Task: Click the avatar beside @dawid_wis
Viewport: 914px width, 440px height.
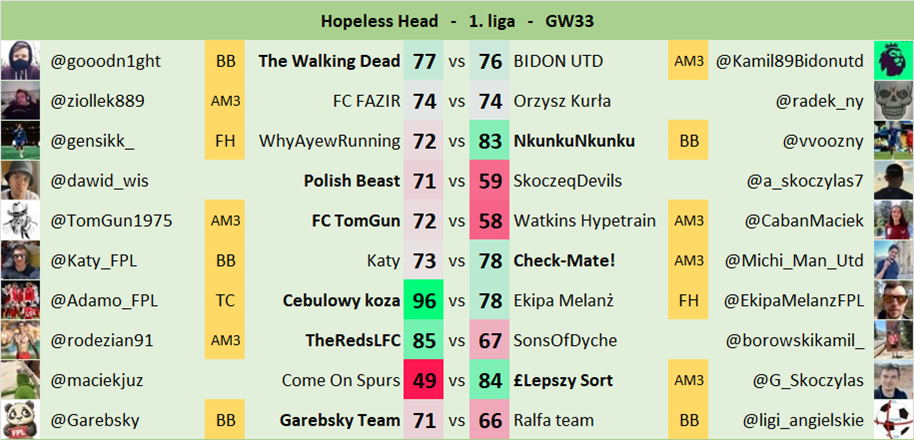Action: [20, 180]
